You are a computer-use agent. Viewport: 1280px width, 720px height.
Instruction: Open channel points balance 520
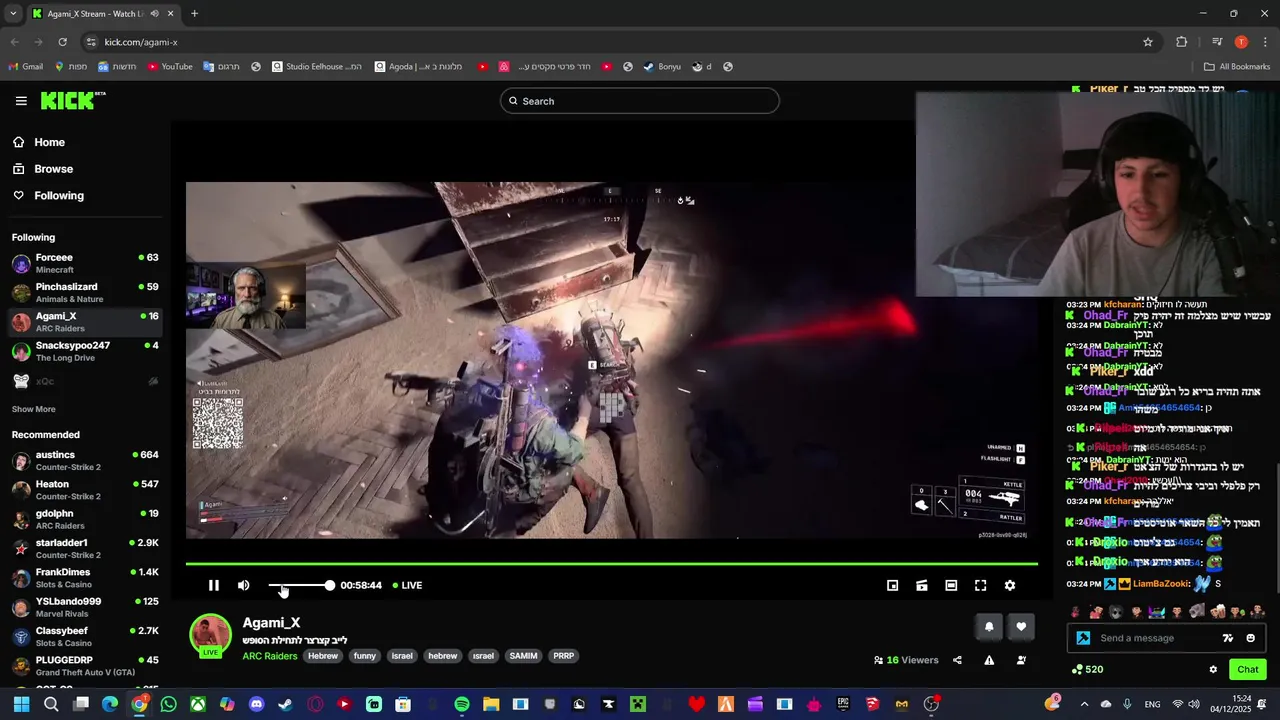[x=1087, y=669]
